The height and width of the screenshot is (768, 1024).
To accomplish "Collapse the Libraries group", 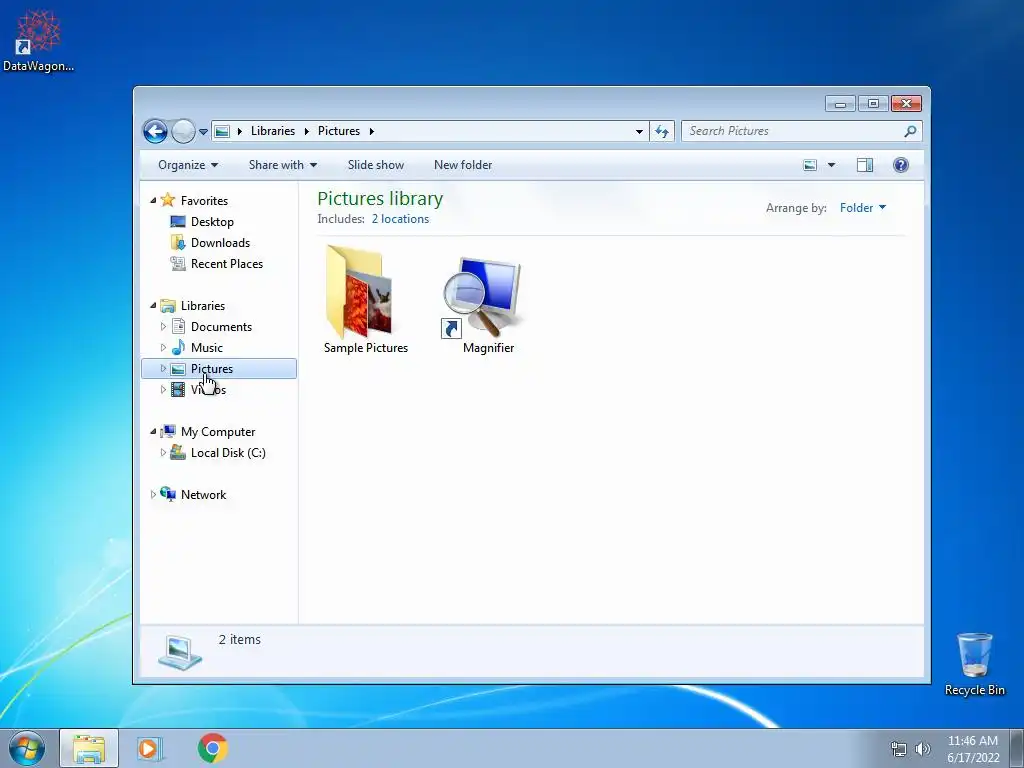I will point(153,306).
